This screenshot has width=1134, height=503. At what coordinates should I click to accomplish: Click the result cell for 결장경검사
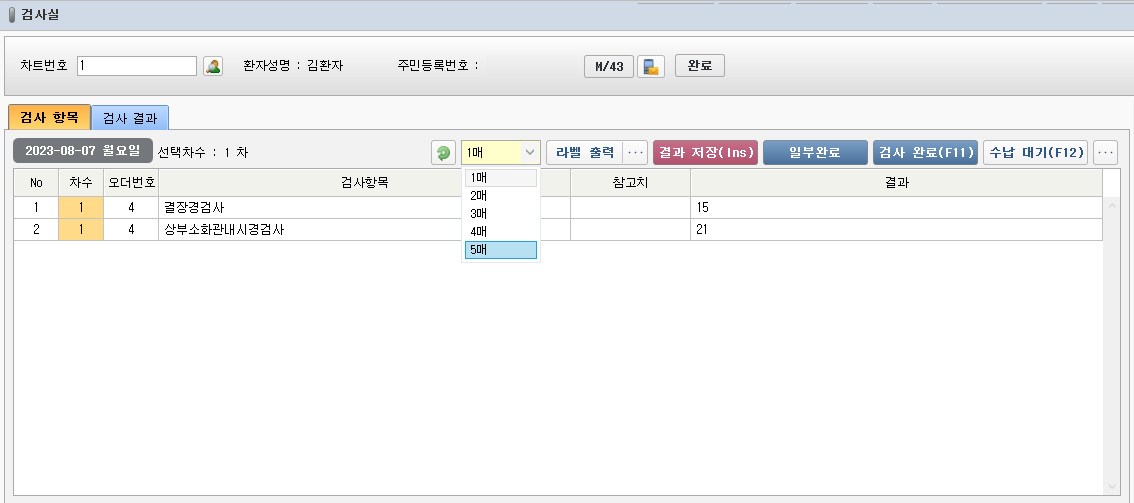point(895,208)
